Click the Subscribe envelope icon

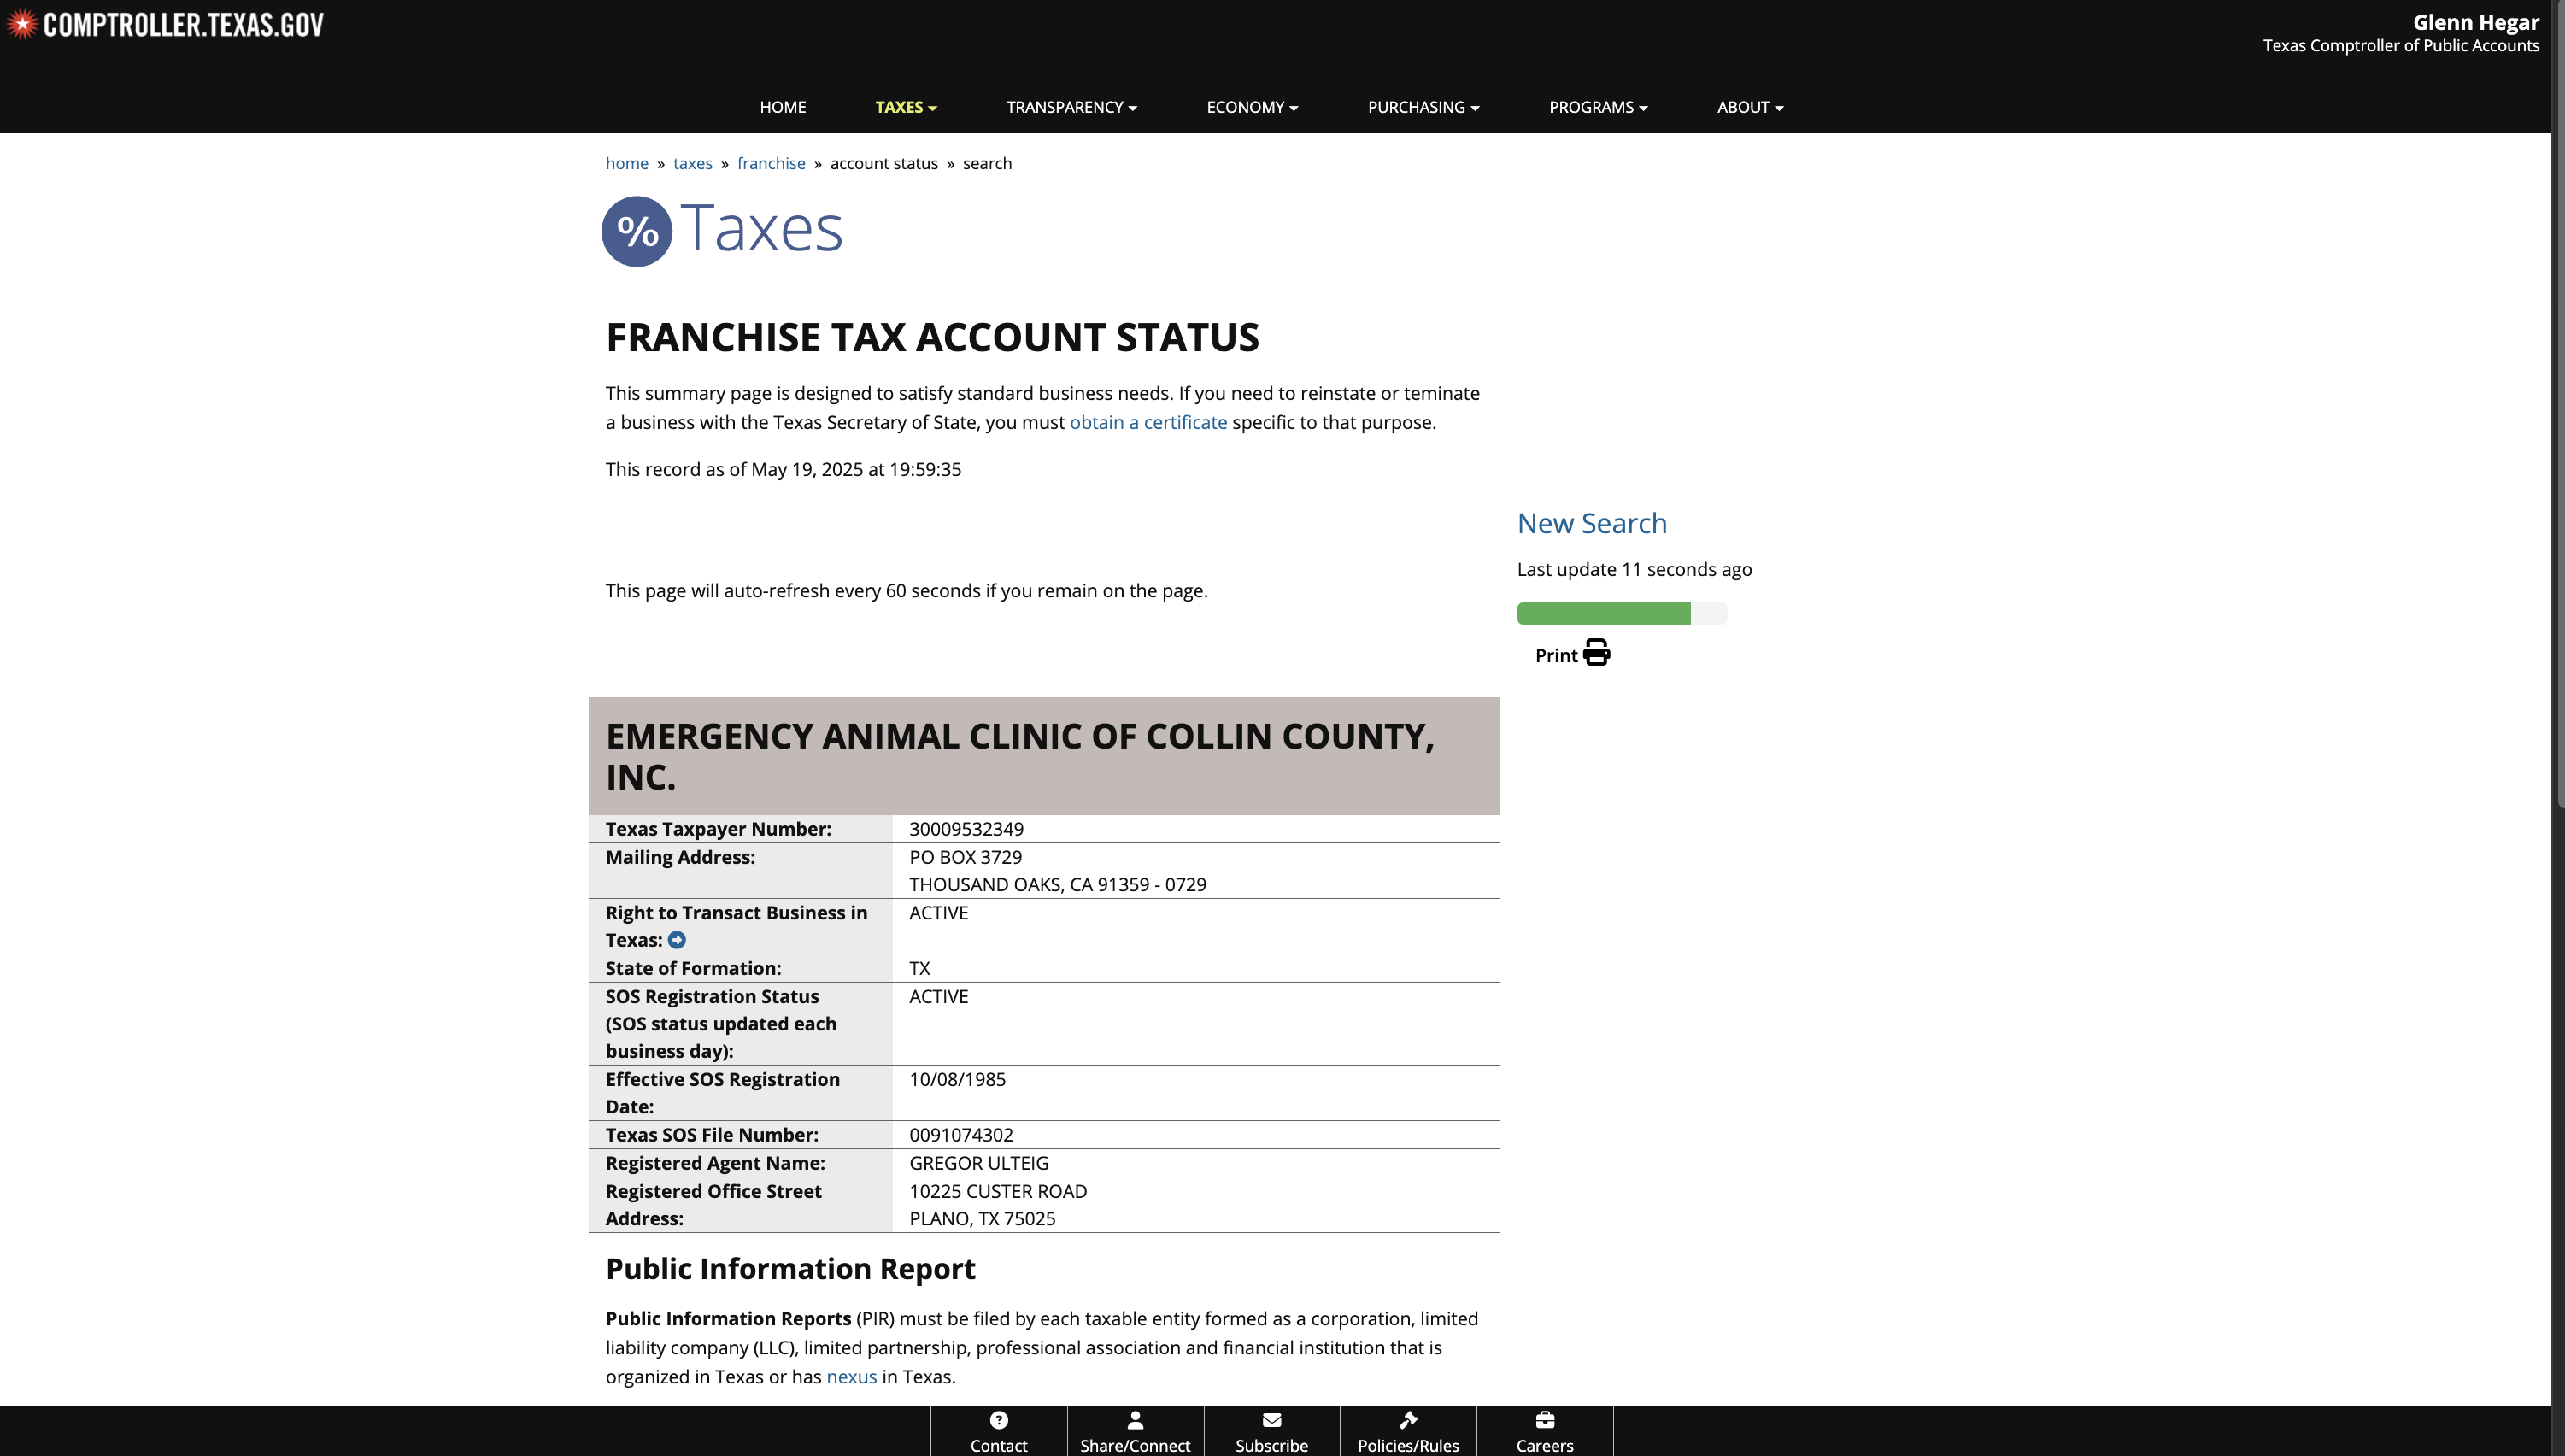pyautogui.click(x=1271, y=1420)
